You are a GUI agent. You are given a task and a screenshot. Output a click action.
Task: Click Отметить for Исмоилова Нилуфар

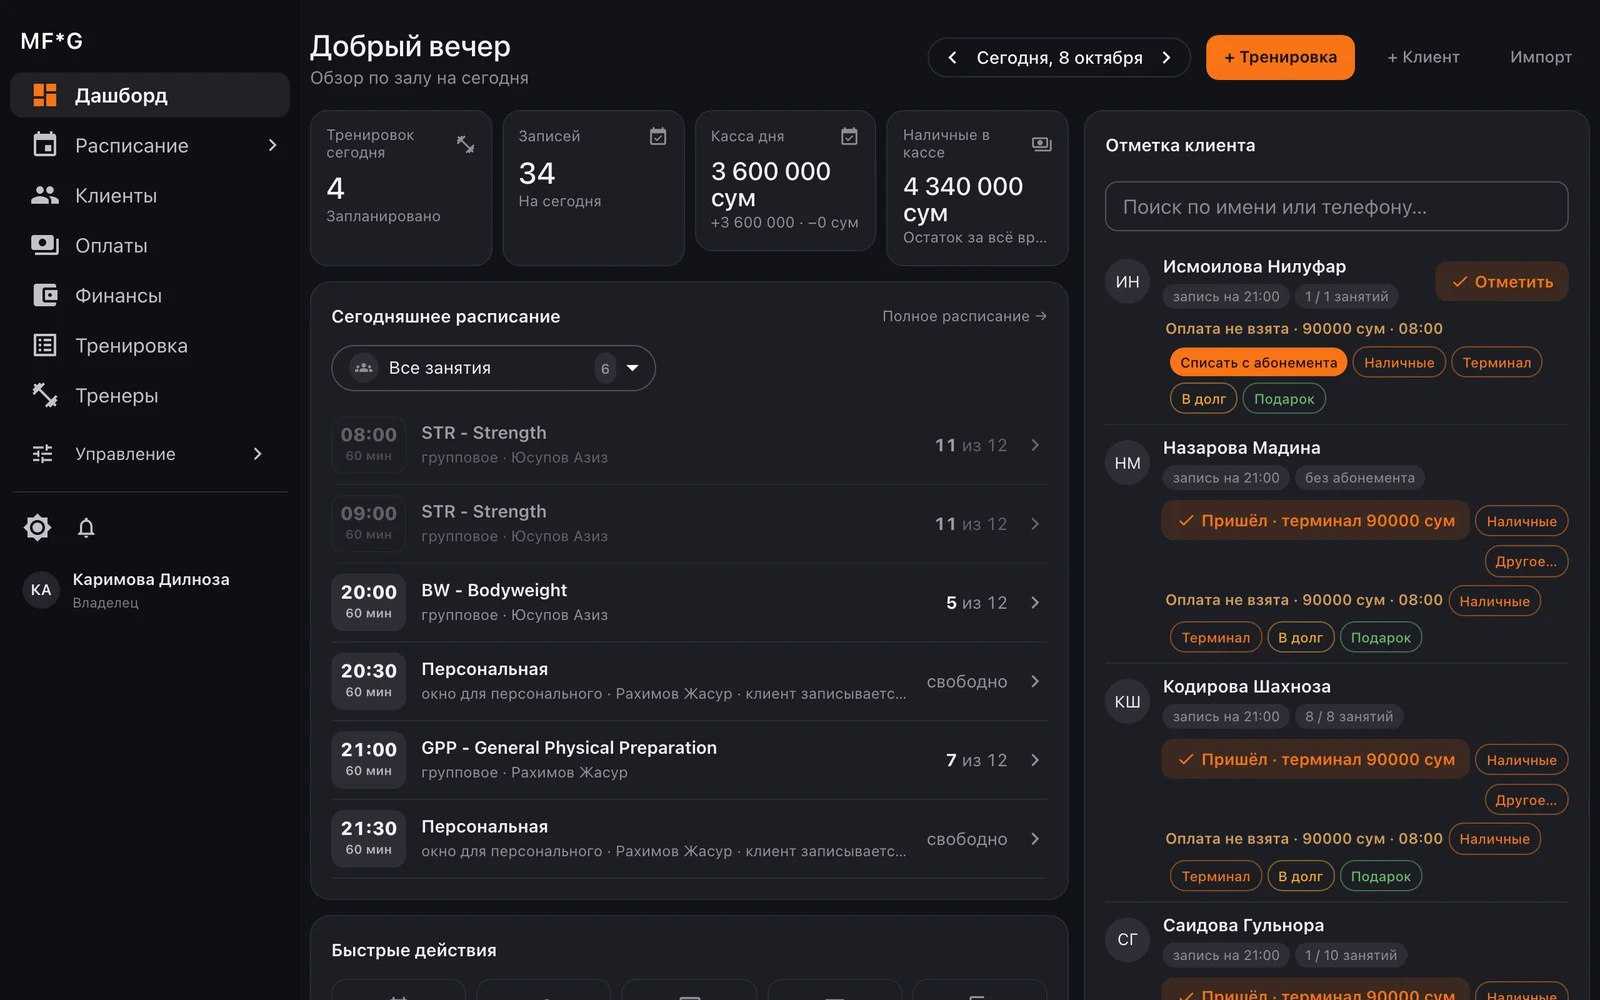(1502, 281)
